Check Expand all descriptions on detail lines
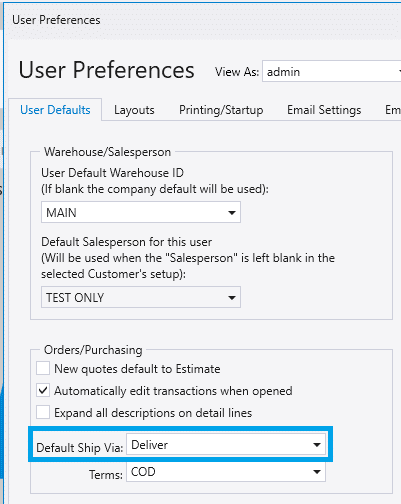Screen dimensions: 401x504 tap(43, 412)
